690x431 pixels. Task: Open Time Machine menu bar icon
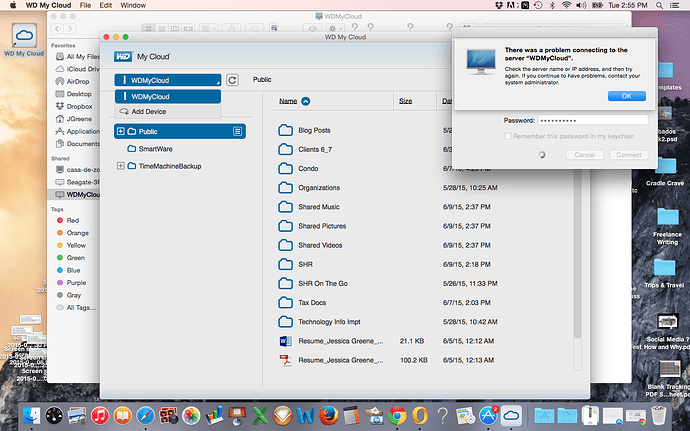(538, 5)
